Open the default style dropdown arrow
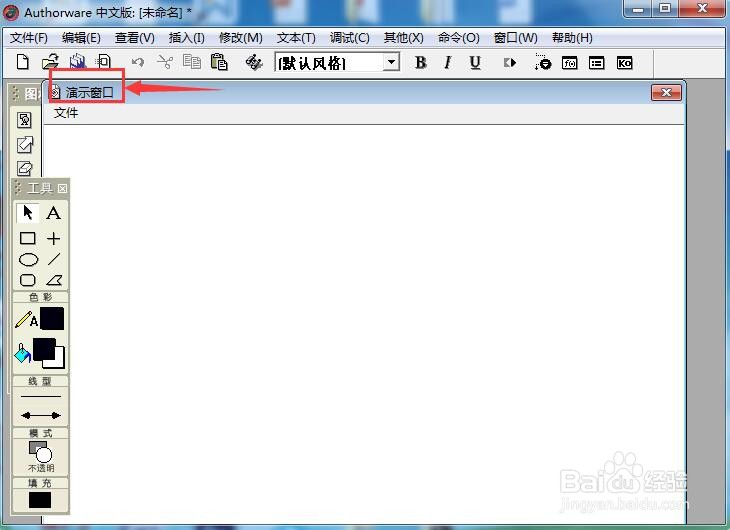This screenshot has width=730, height=530. (x=392, y=62)
